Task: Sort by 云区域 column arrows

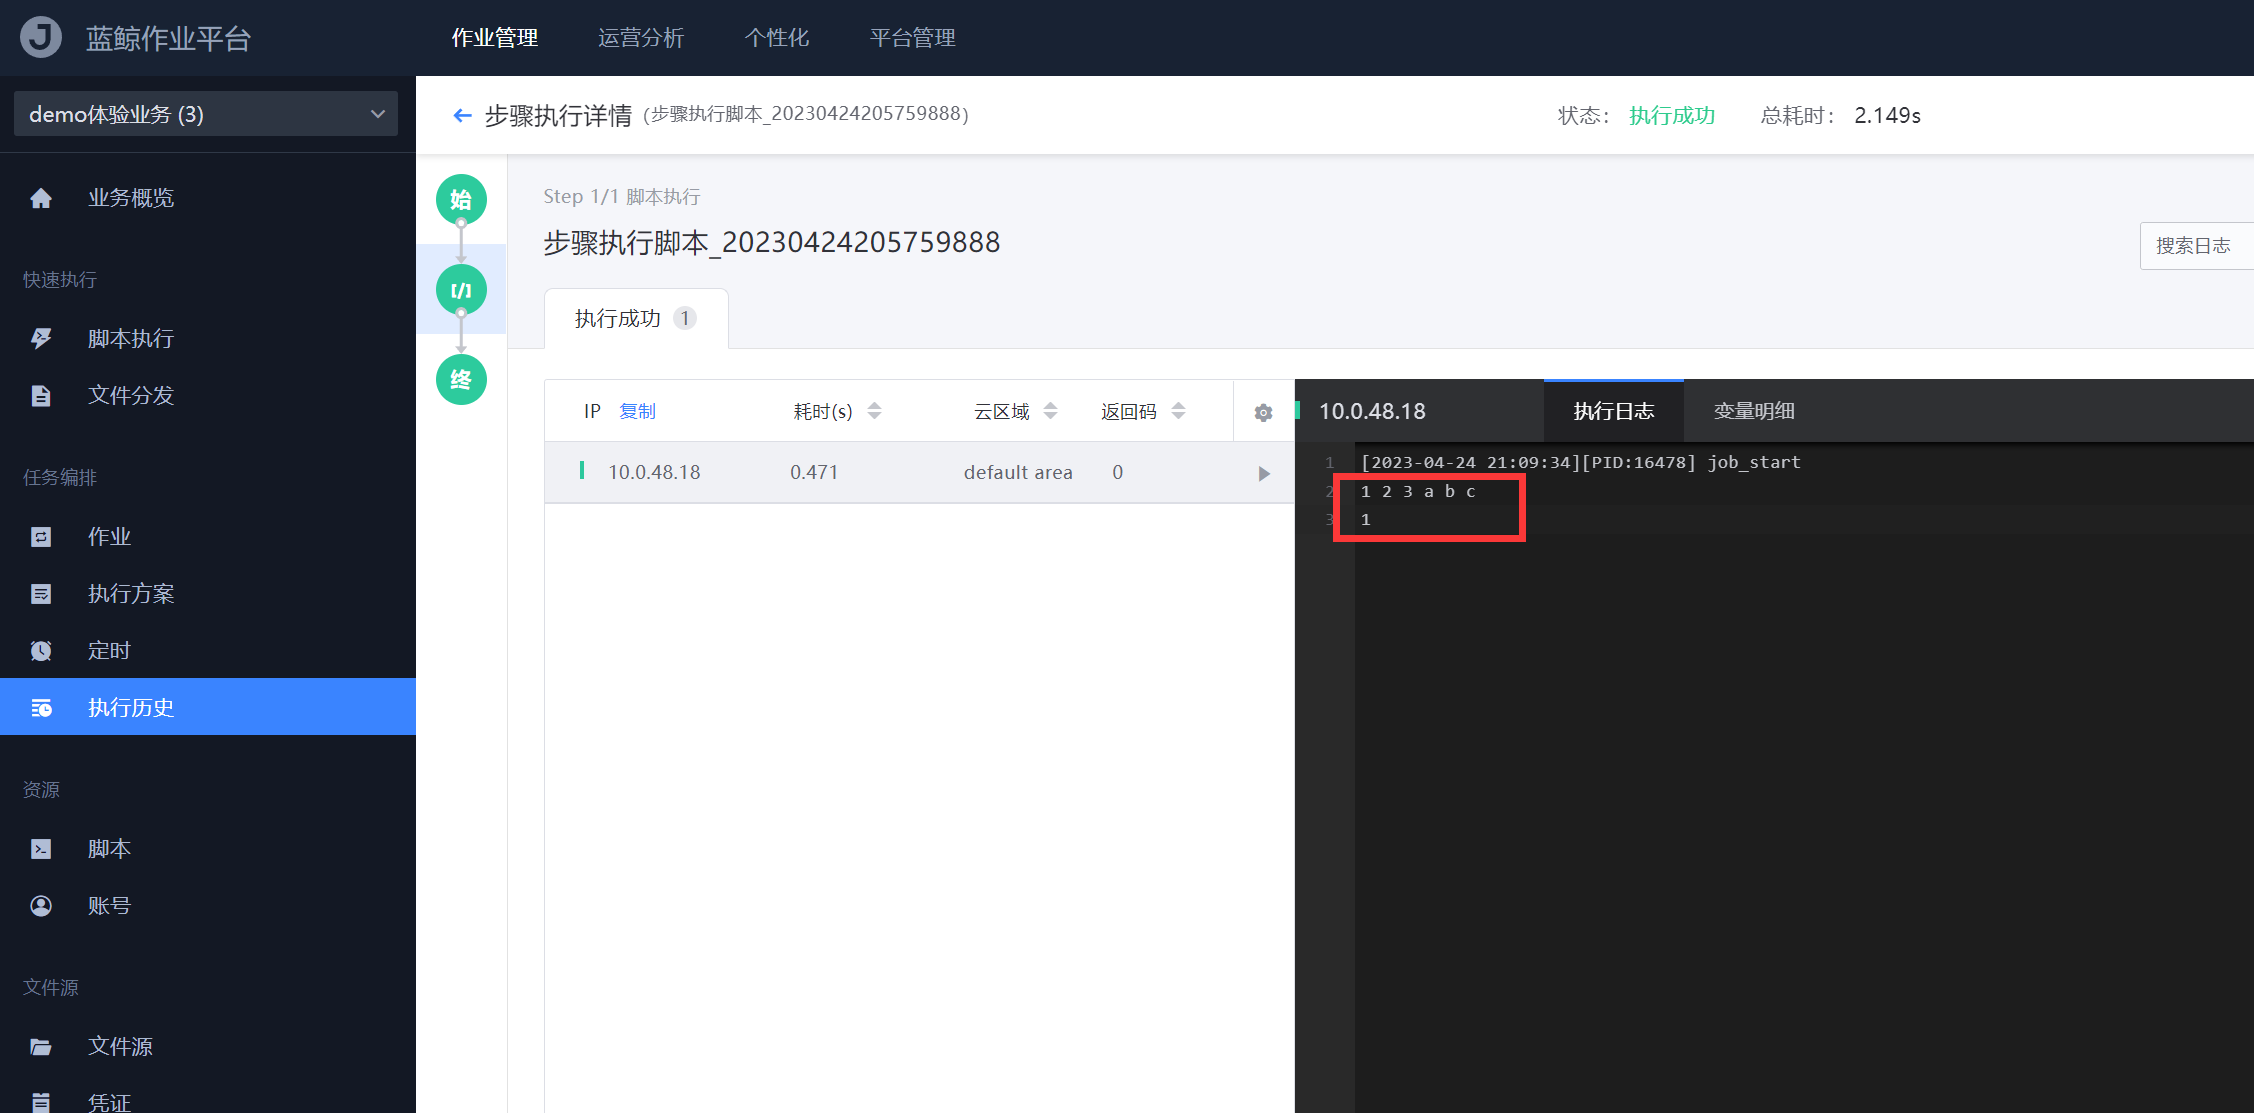Action: pos(1050,411)
